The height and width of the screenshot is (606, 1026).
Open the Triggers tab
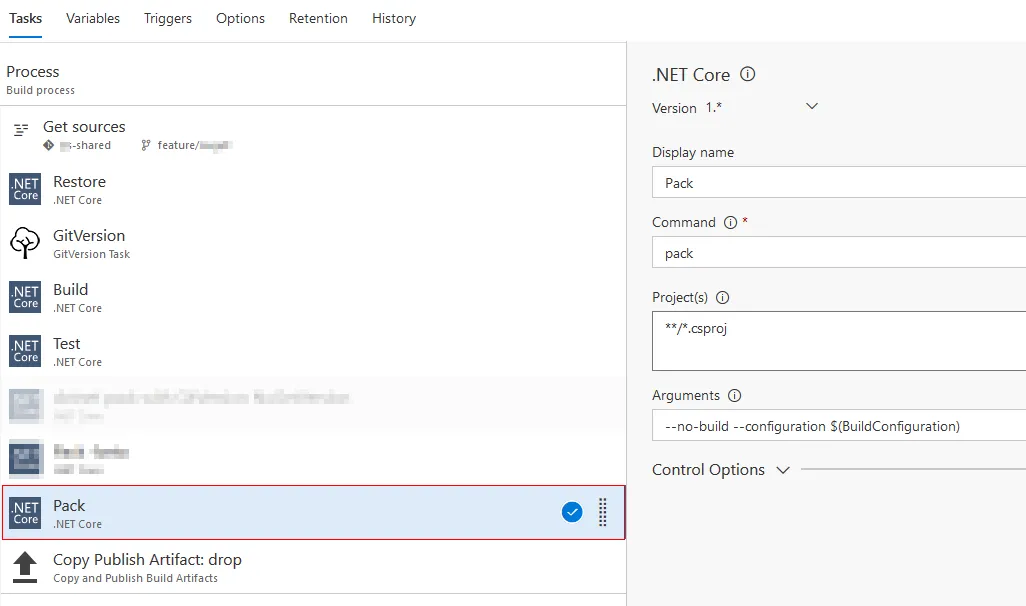(168, 18)
